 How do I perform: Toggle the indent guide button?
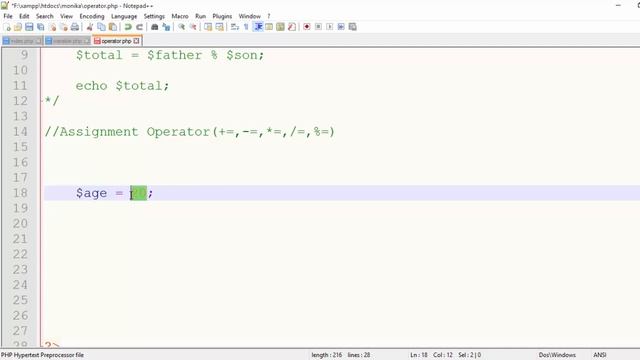click(x=258, y=27)
